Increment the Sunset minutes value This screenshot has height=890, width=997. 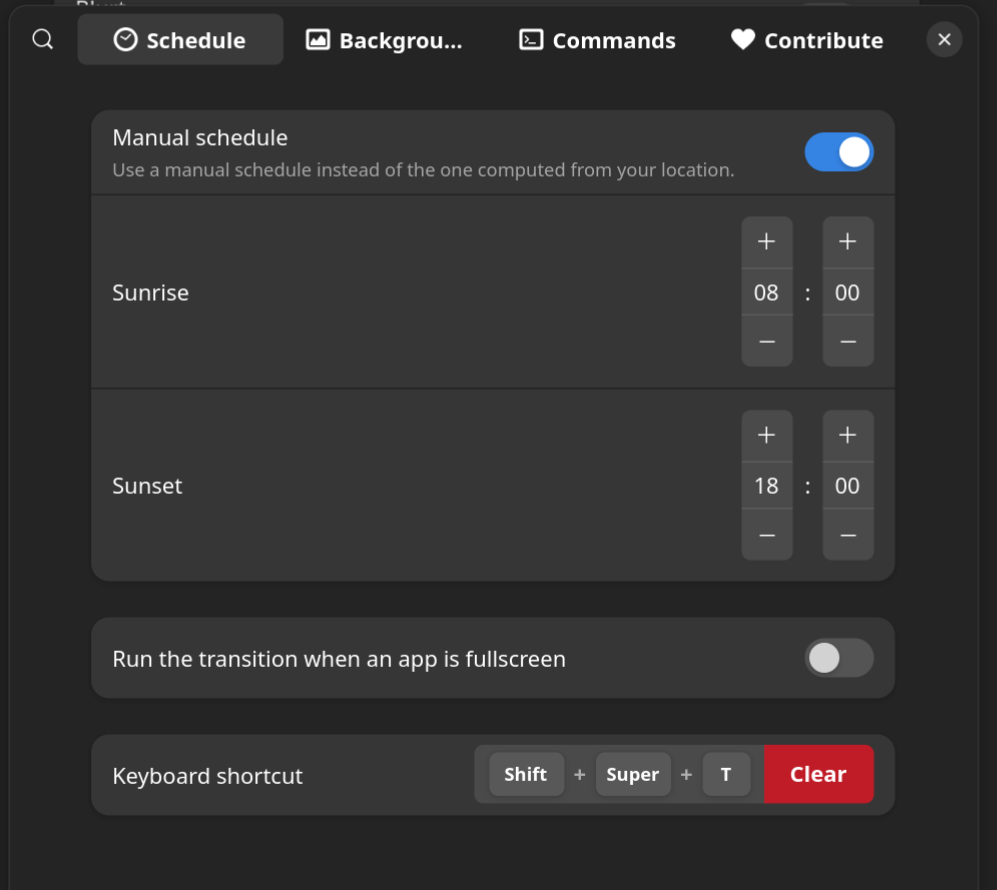click(847, 435)
